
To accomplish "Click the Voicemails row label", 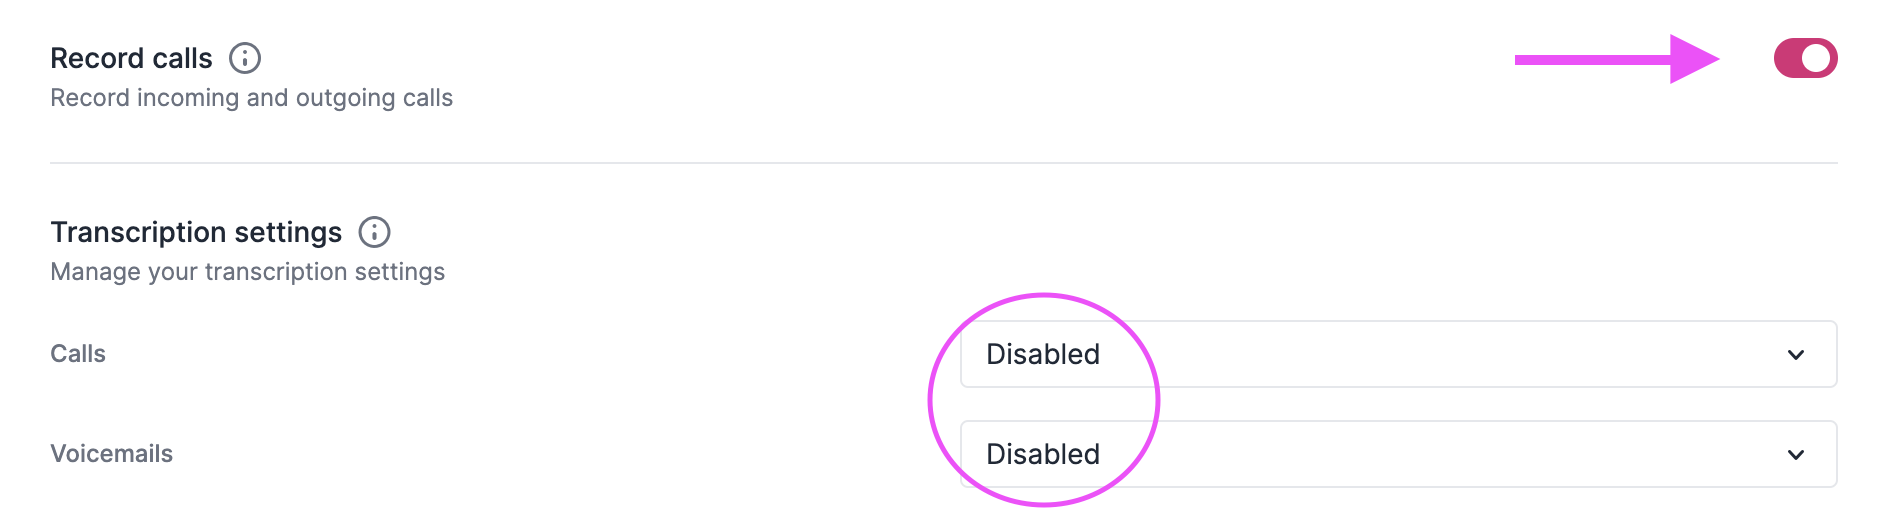I will 111,454.
